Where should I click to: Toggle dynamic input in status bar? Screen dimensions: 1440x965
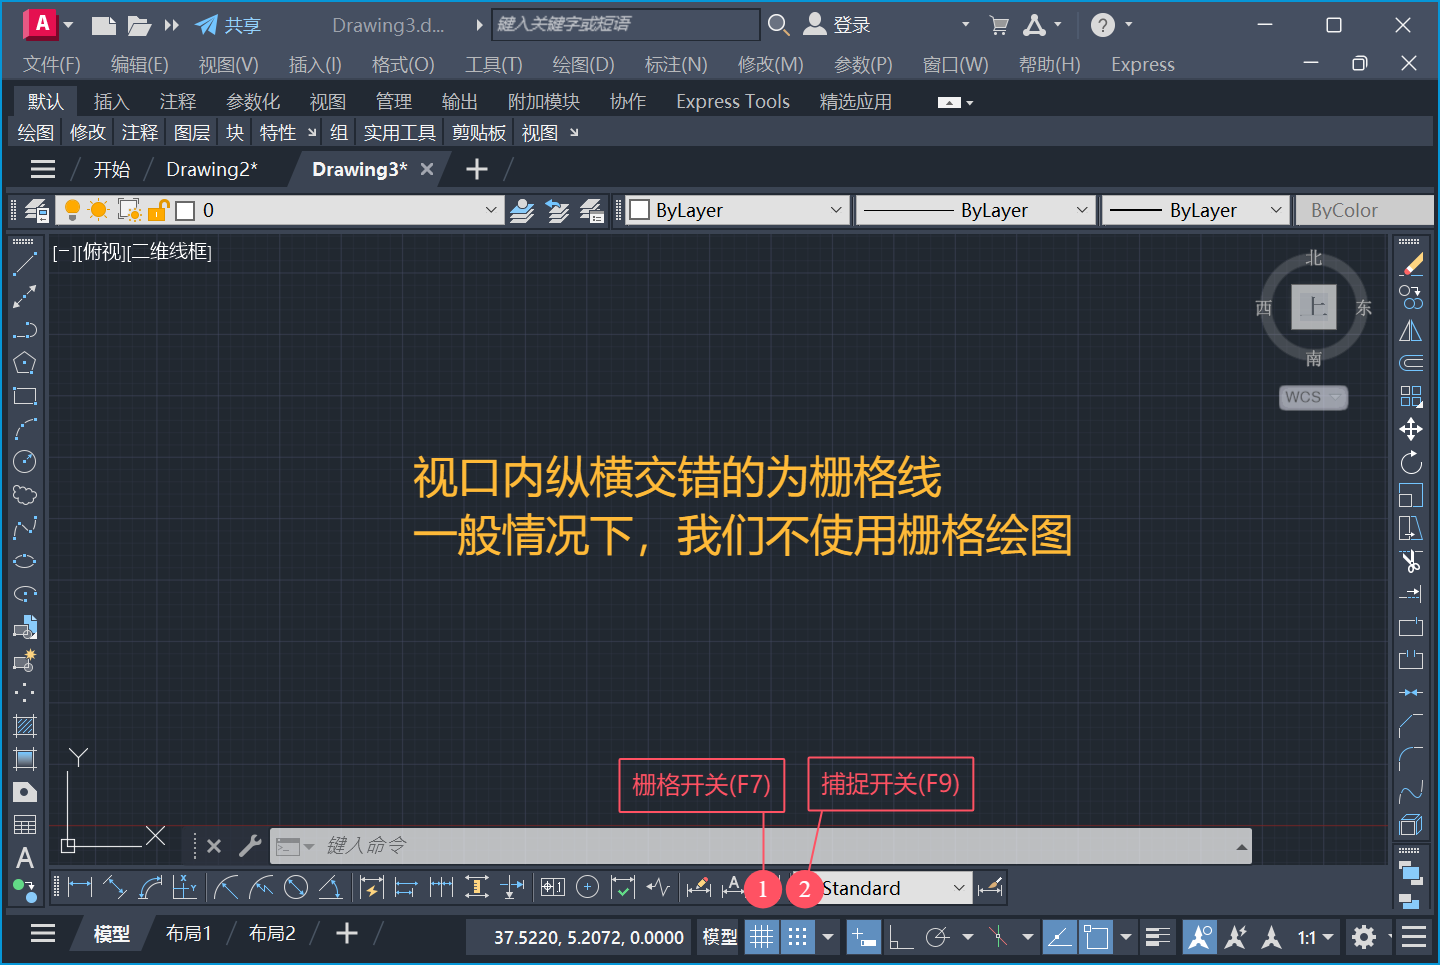coord(864,937)
